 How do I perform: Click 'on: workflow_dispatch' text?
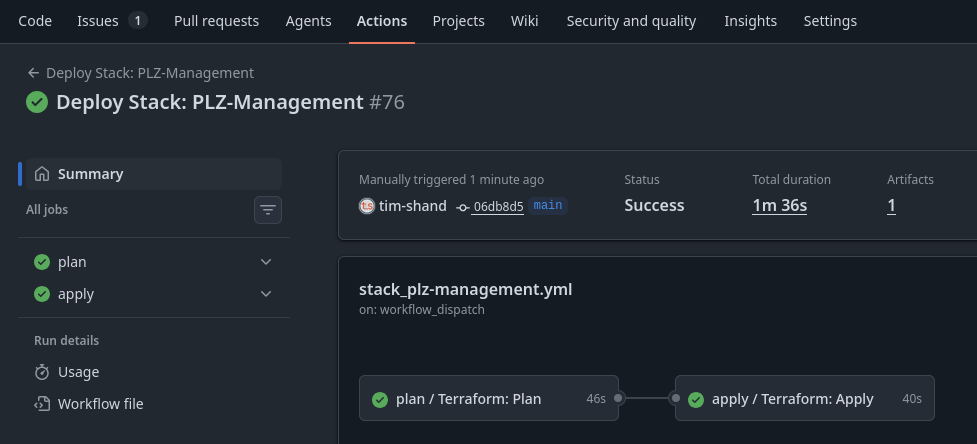pos(422,309)
